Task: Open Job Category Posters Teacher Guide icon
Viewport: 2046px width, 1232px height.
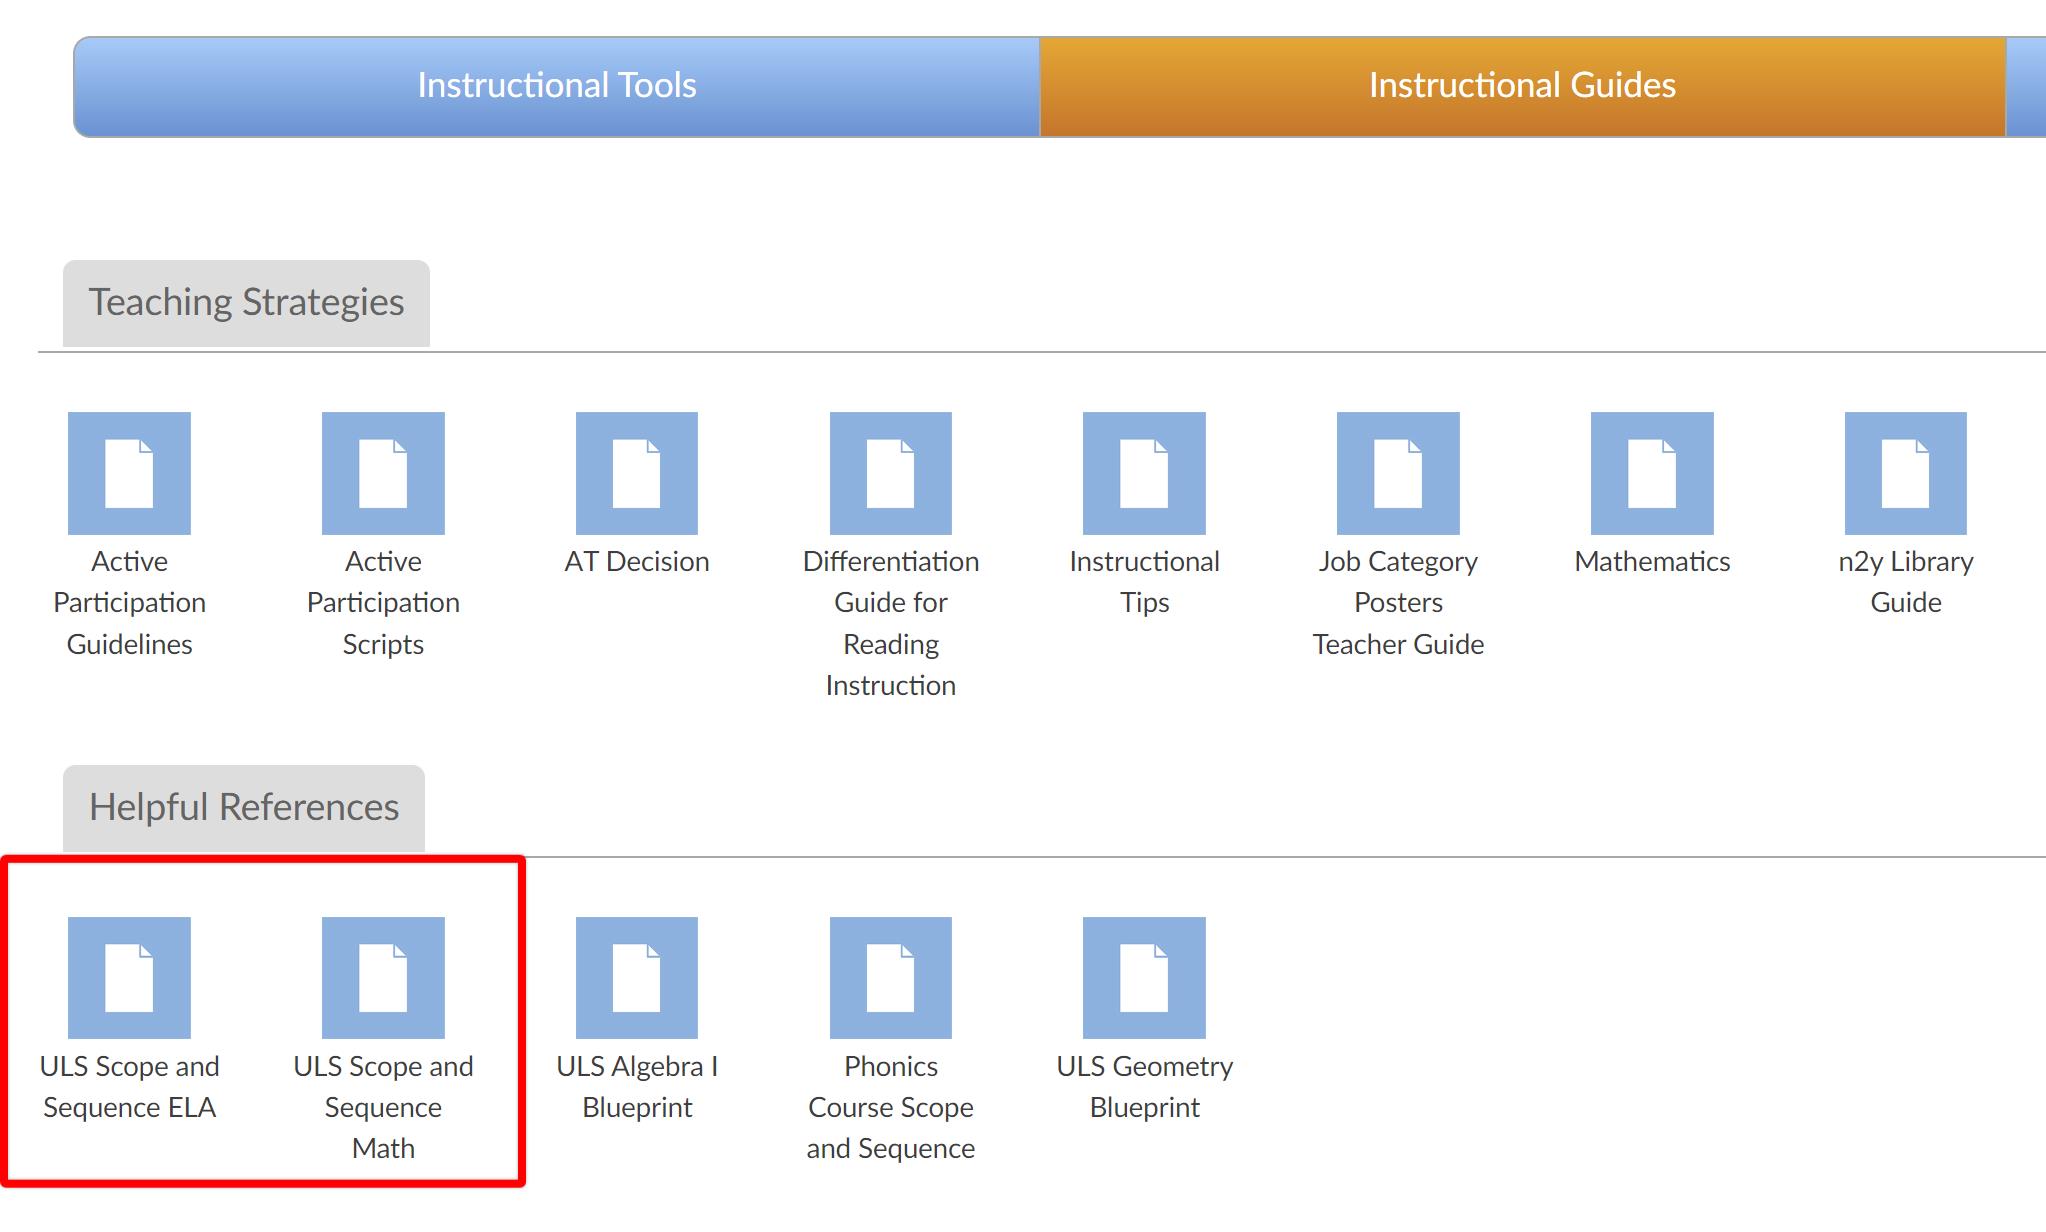Action: coord(1398,473)
